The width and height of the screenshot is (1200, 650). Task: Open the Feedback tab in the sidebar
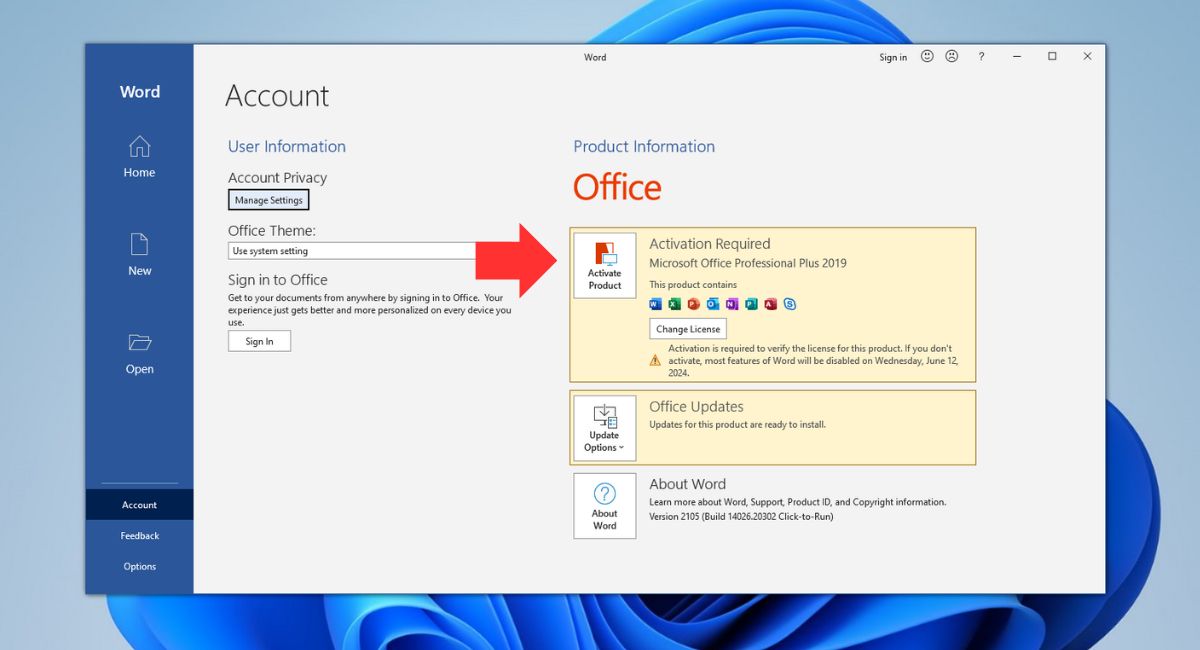coord(139,536)
